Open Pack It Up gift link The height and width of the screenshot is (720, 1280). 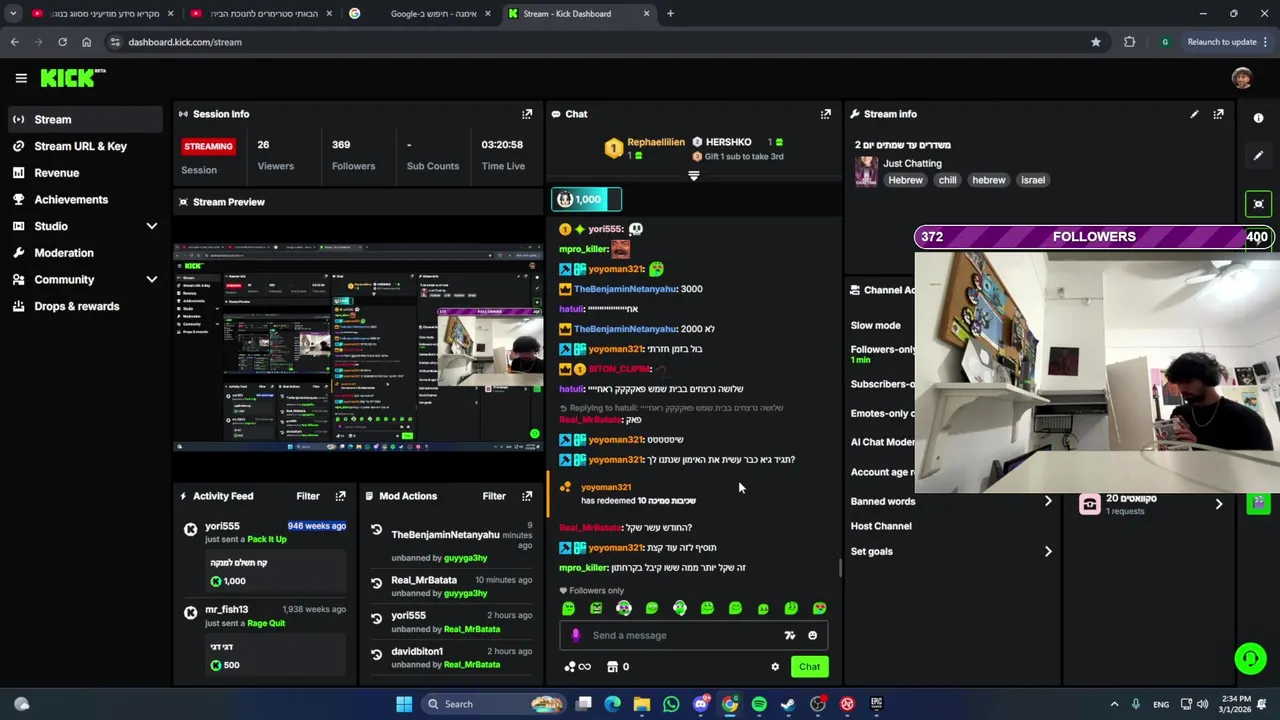pyautogui.click(x=267, y=539)
